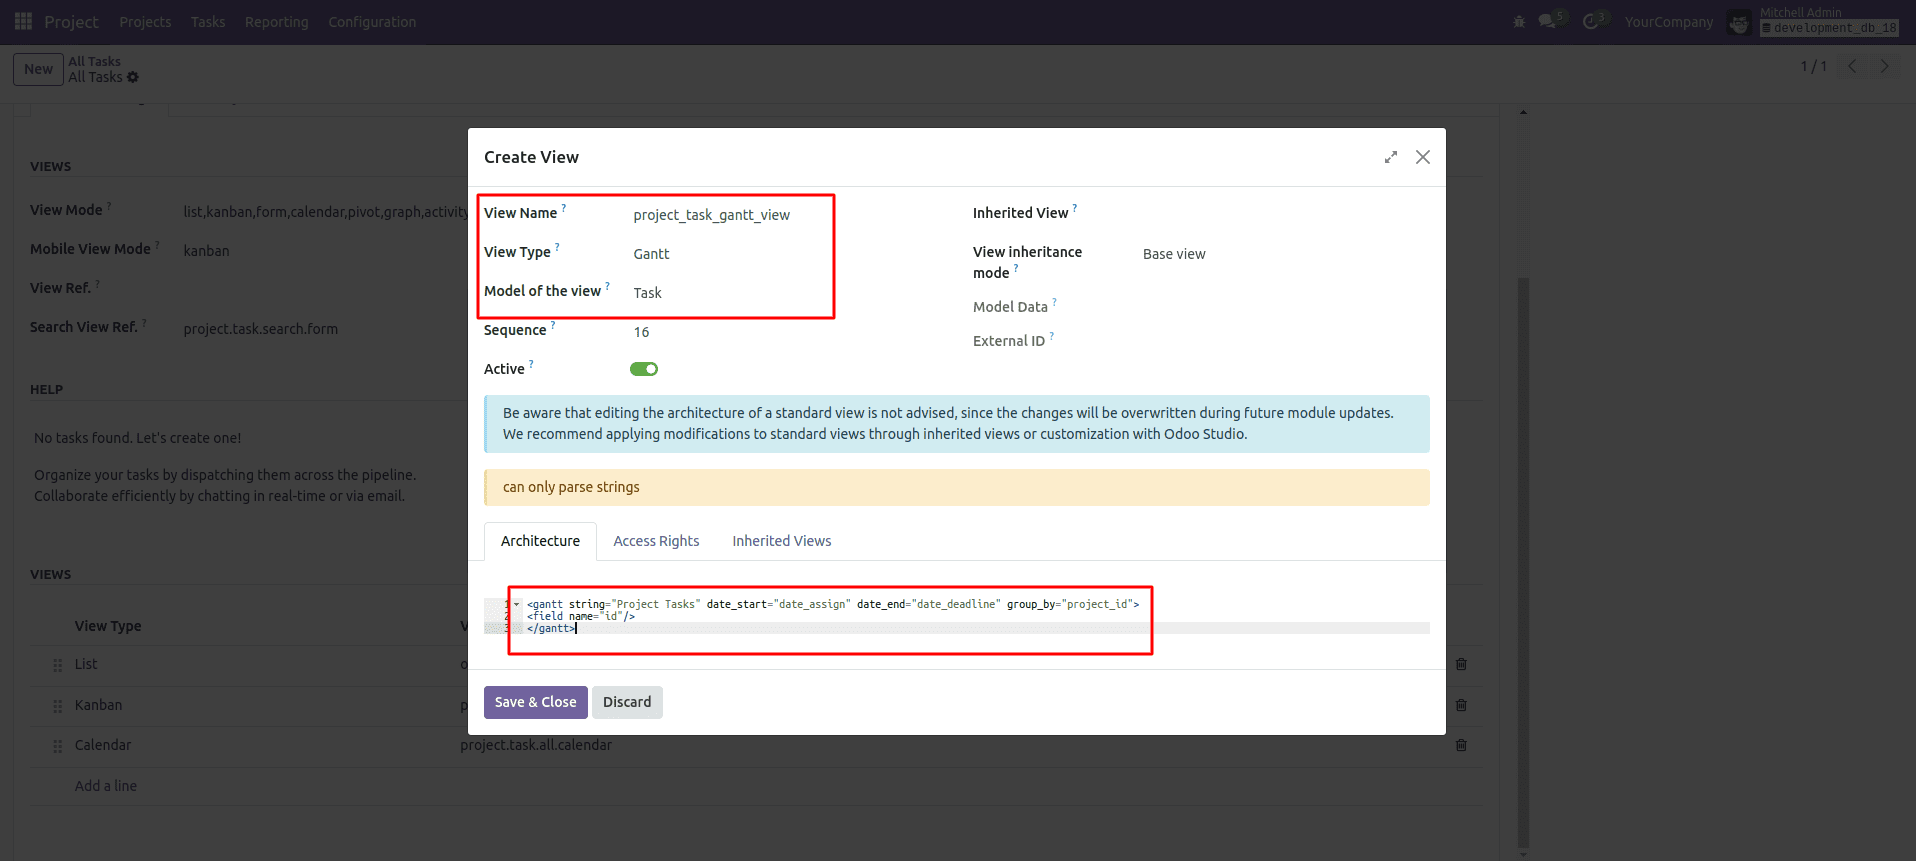Click Mitchell Admin user avatar
Image resolution: width=1916 pixels, height=861 pixels.
click(x=1740, y=22)
